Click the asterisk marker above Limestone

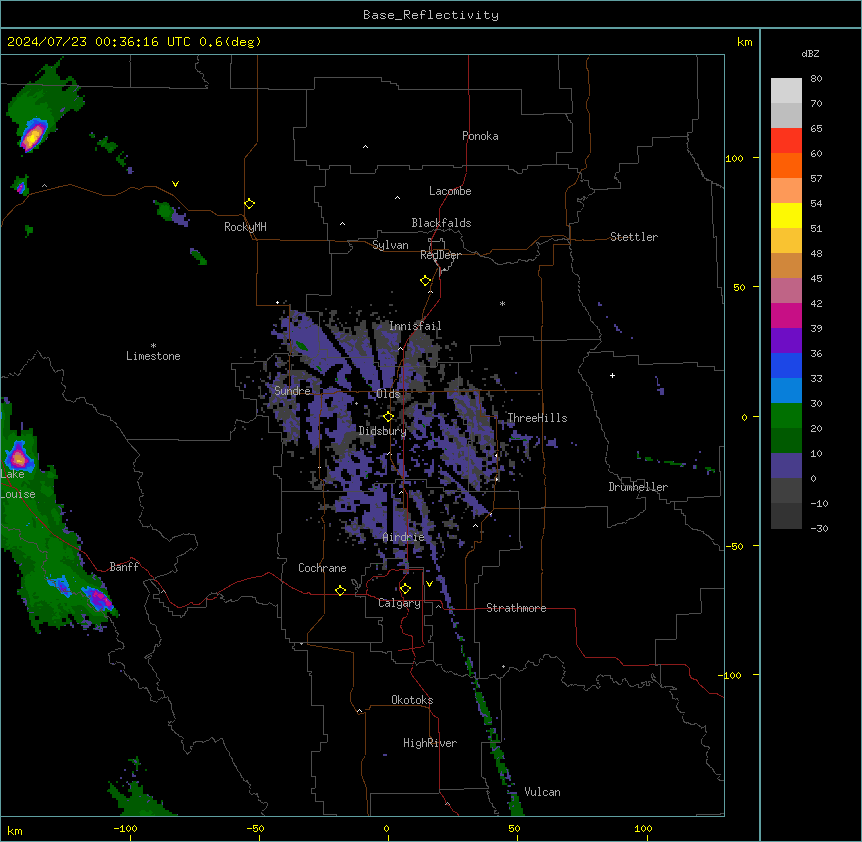(153, 346)
